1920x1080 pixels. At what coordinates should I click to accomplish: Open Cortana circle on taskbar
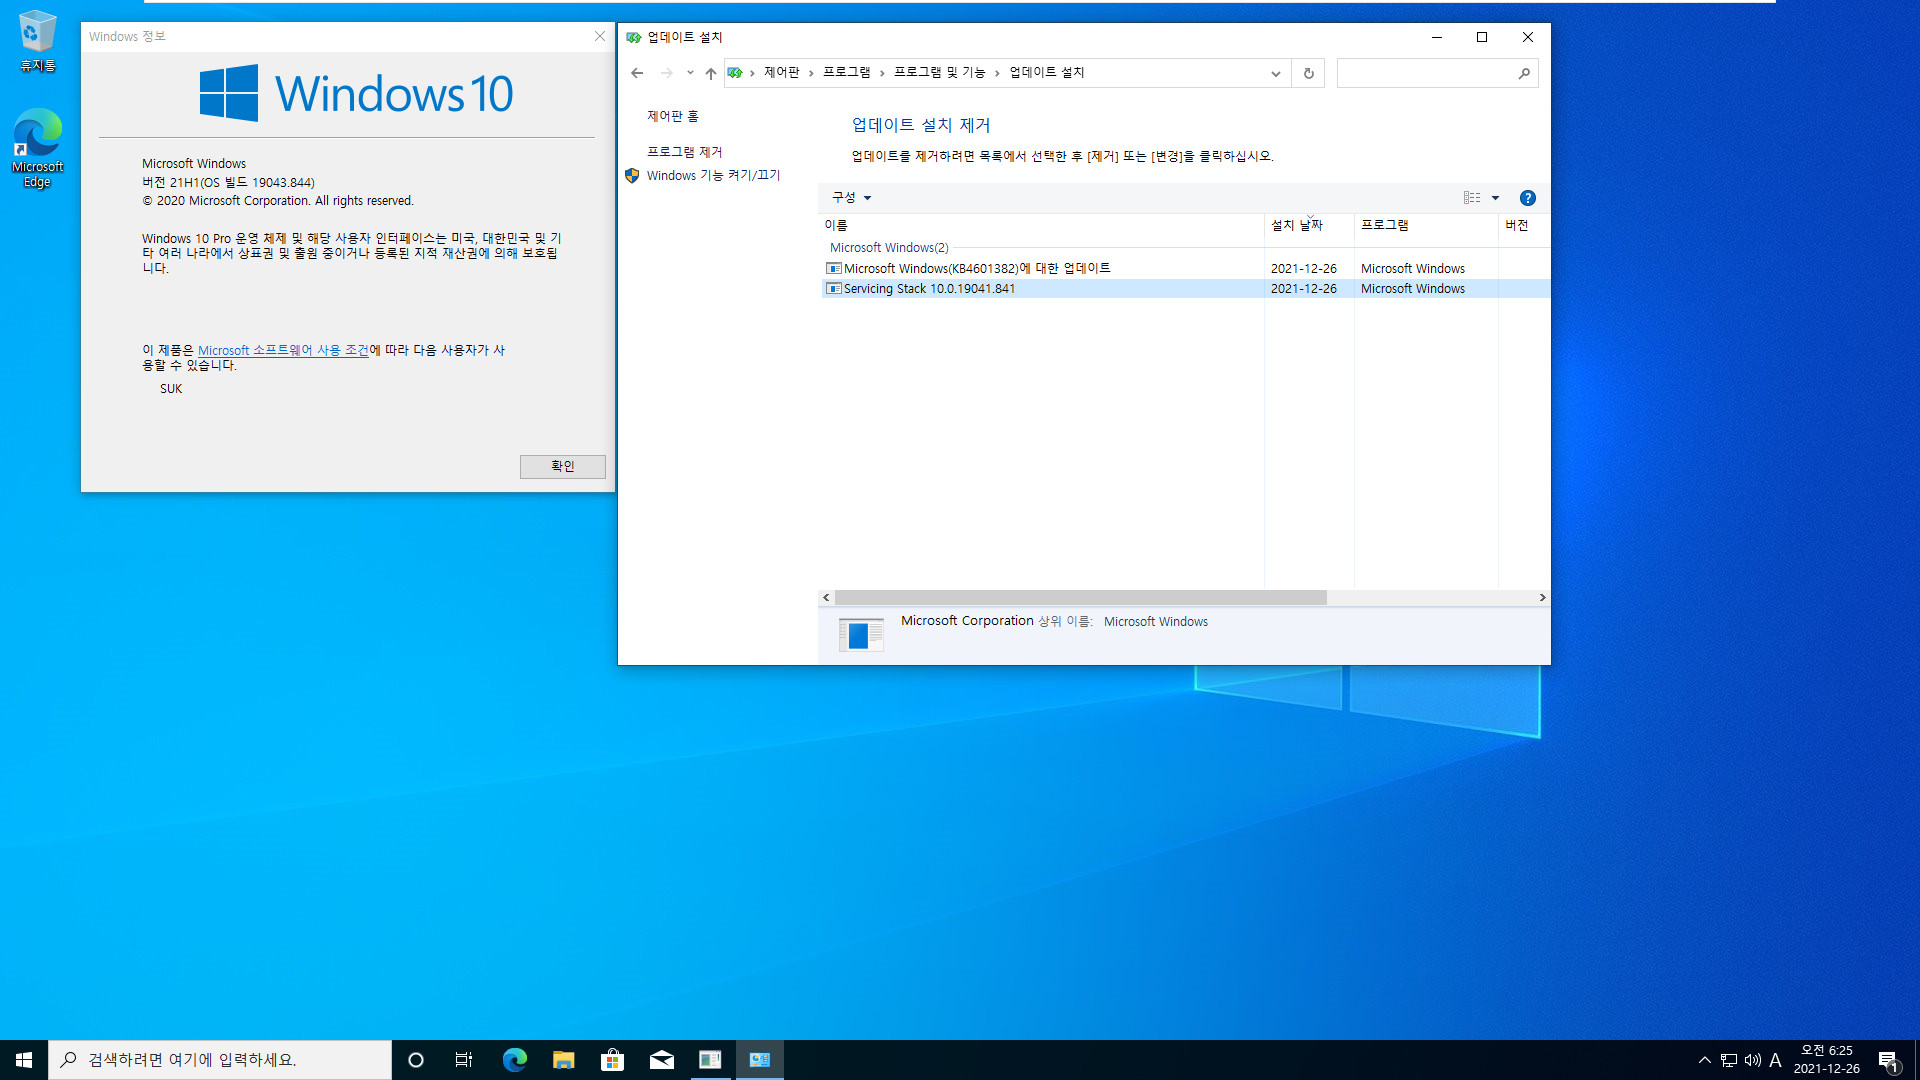point(416,1060)
